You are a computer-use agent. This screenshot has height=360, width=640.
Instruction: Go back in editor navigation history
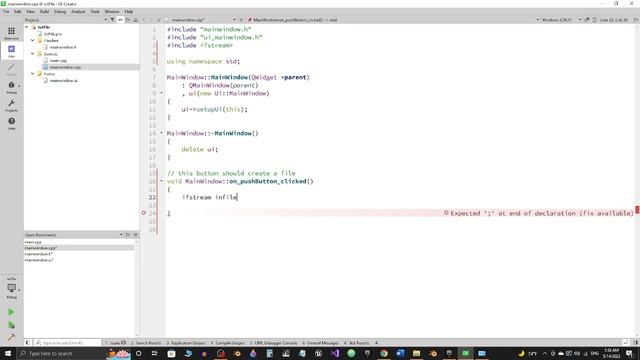tap(144, 20)
